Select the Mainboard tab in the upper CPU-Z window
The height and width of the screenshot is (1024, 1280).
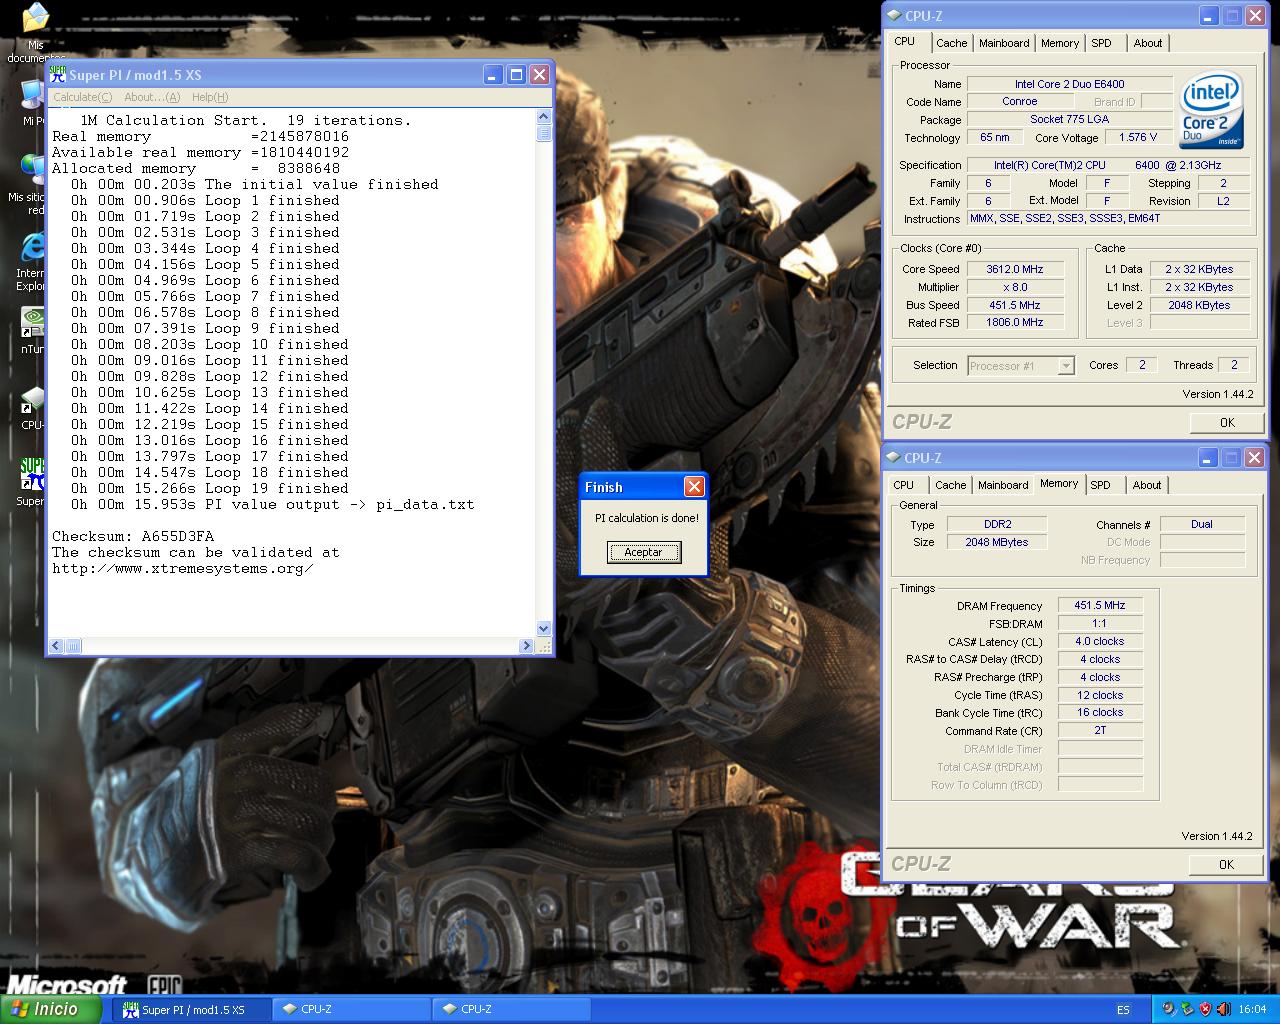(x=1004, y=43)
